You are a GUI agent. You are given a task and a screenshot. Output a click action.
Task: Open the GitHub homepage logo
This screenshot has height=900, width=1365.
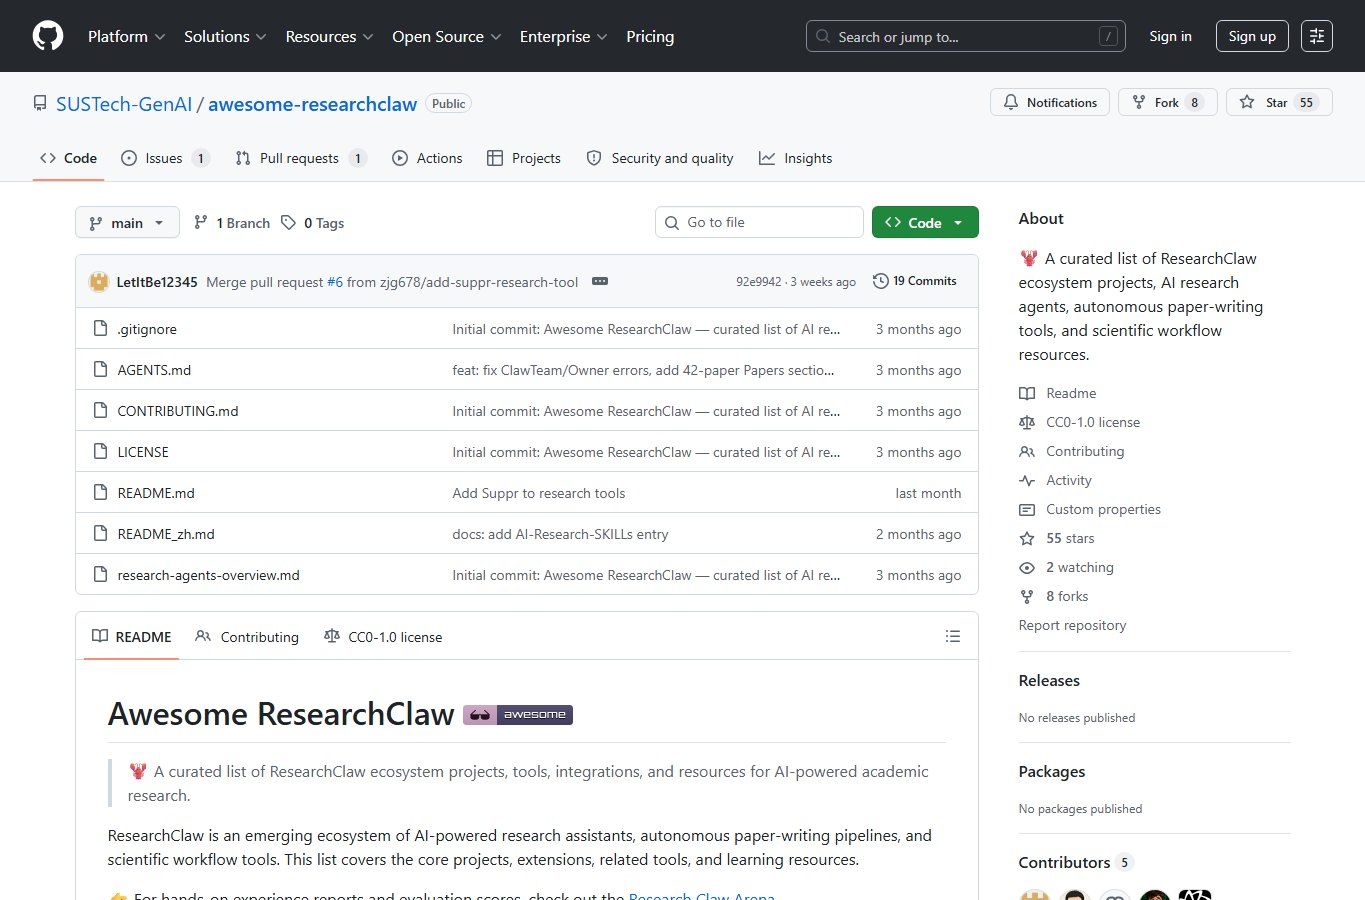[x=48, y=36]
